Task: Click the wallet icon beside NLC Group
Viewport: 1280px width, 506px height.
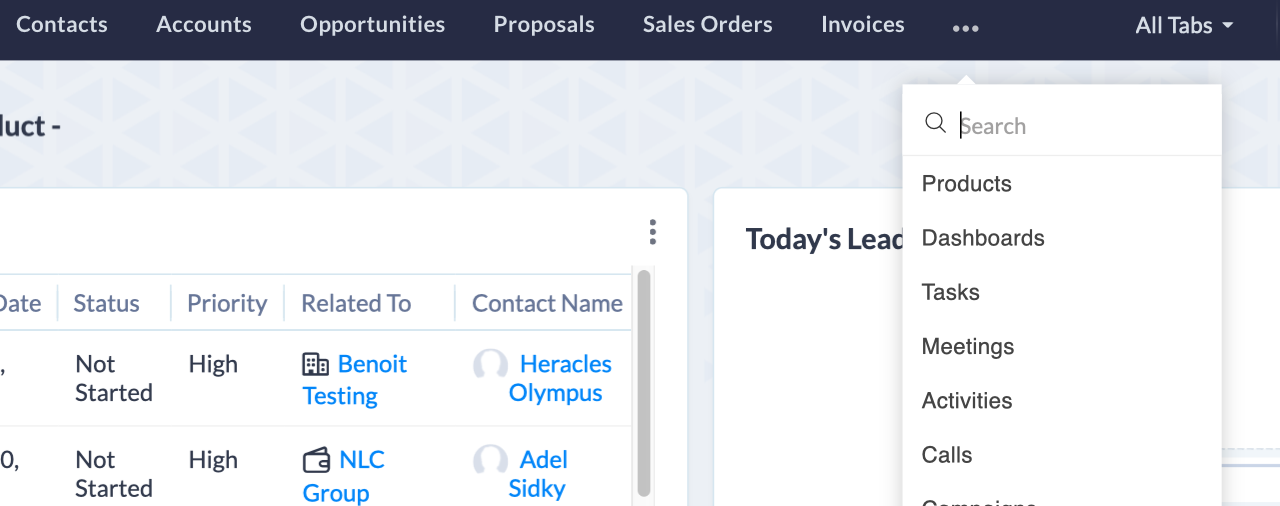Action: [316, 461]
